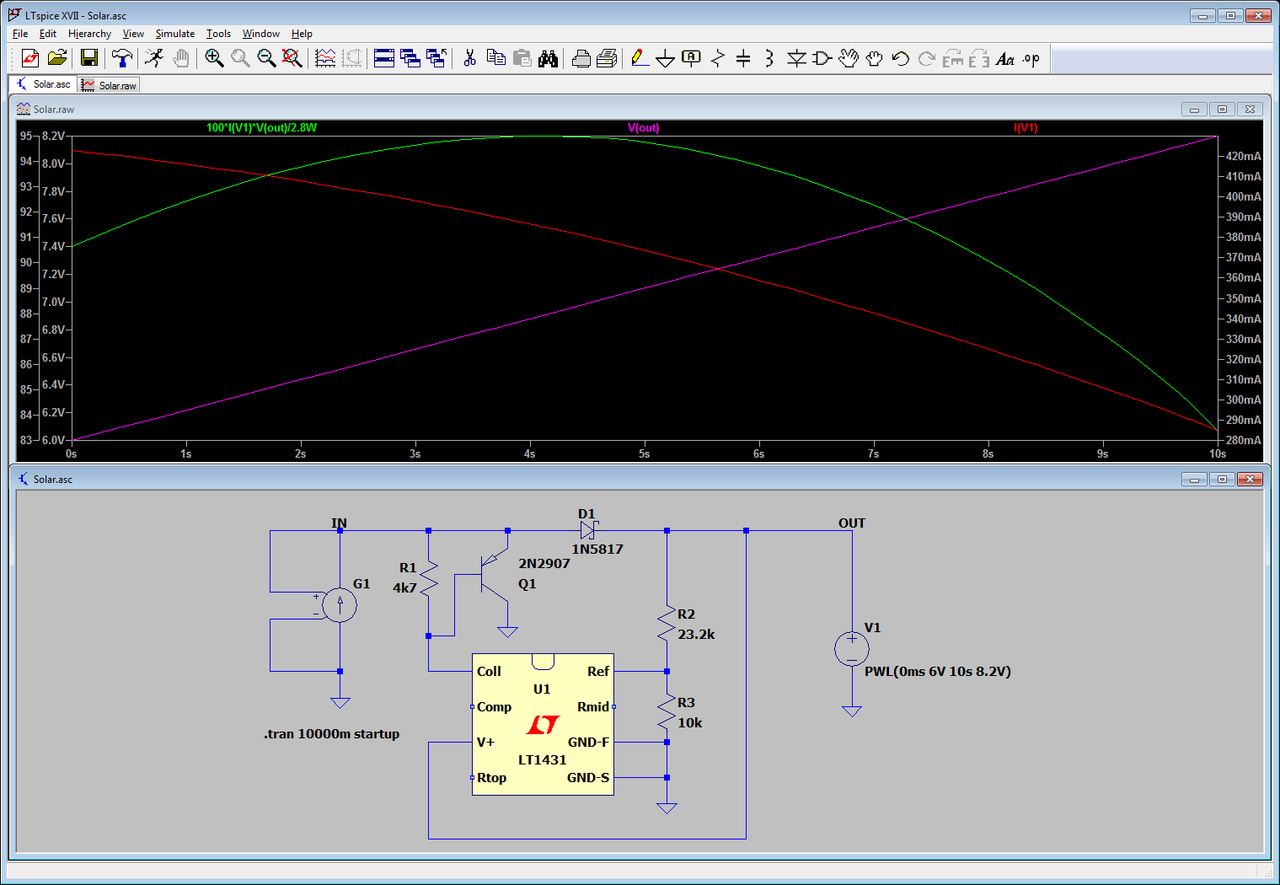This screenshot has width=1280, height=885.
Task: Open the Simulate menu
Action: pos(175,33)
